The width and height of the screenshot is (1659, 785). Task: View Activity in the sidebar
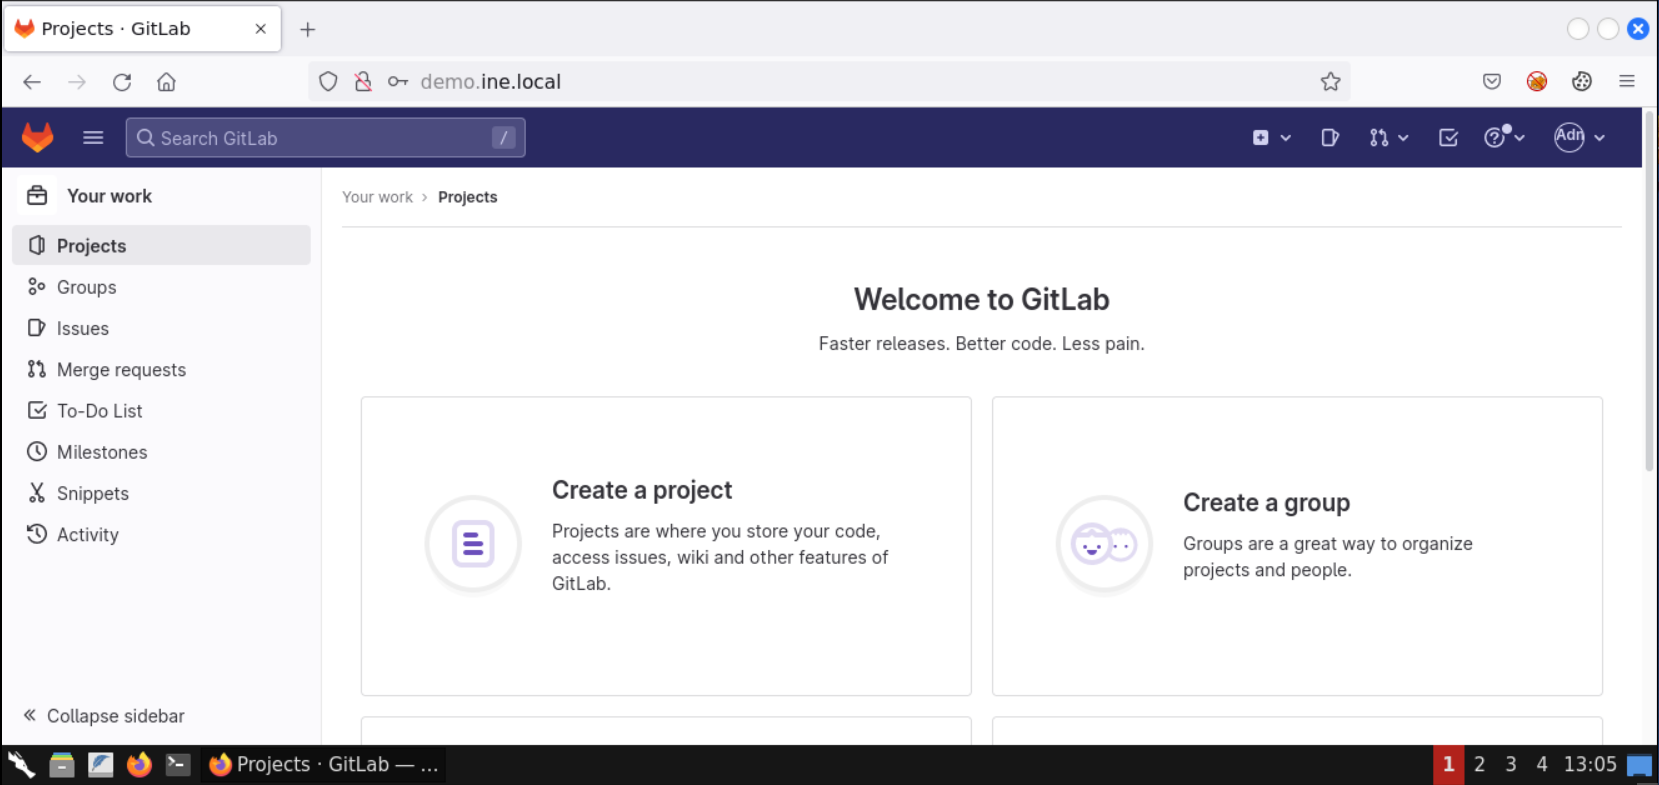162,535
